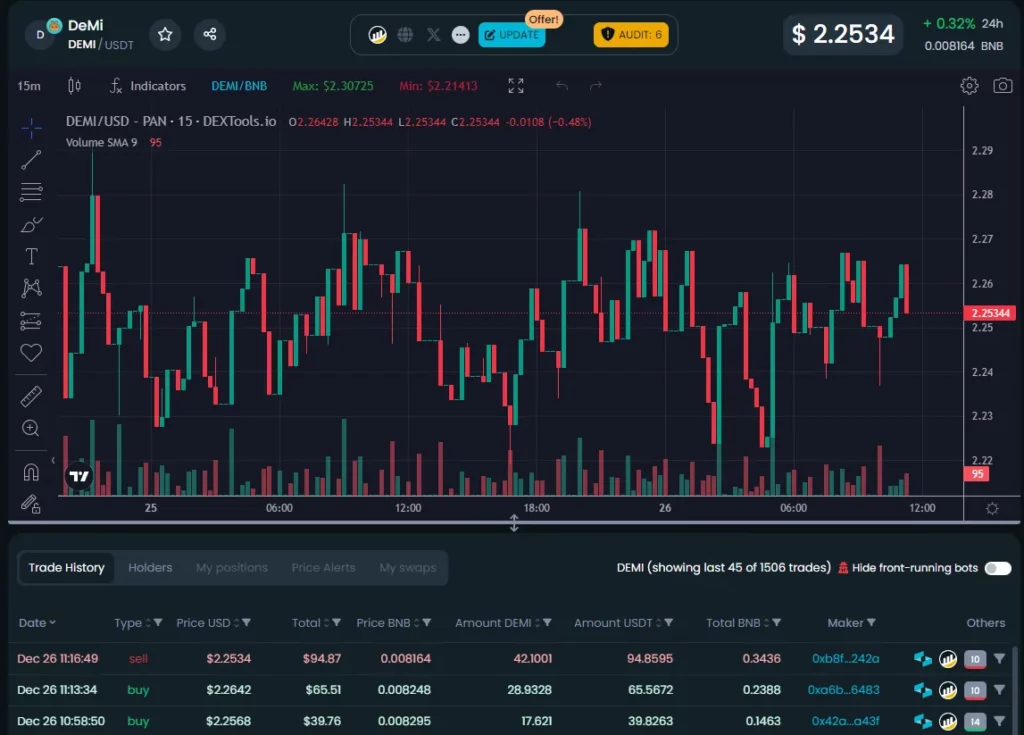Screen dimensions: 1024x735
Task: Toggle sort on the Total column
Action: coord(326,623)
